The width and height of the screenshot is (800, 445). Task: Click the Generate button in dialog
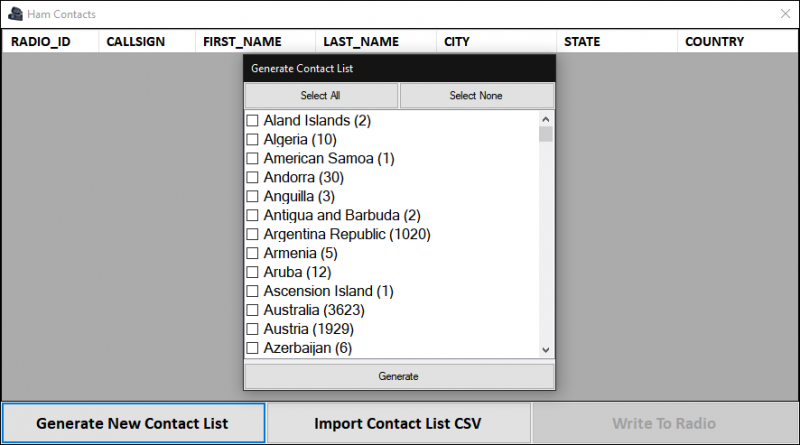tap(399, 377)
